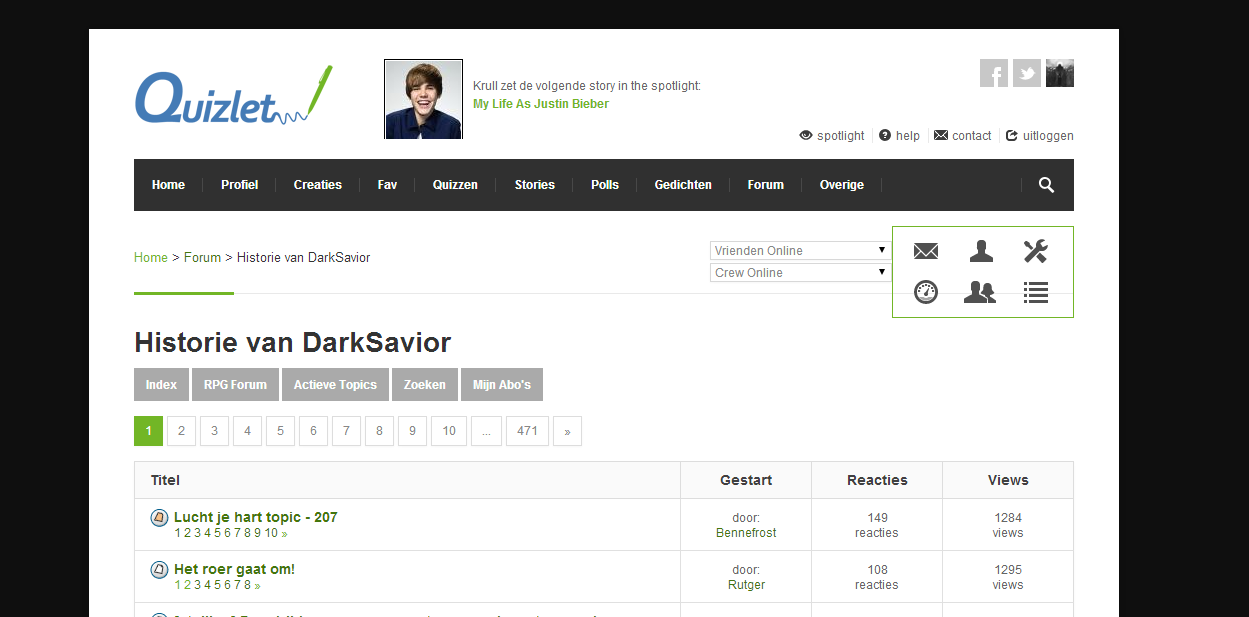
Task: Click topic icon beside Lucht je hart topic
Action: [159, 517]
